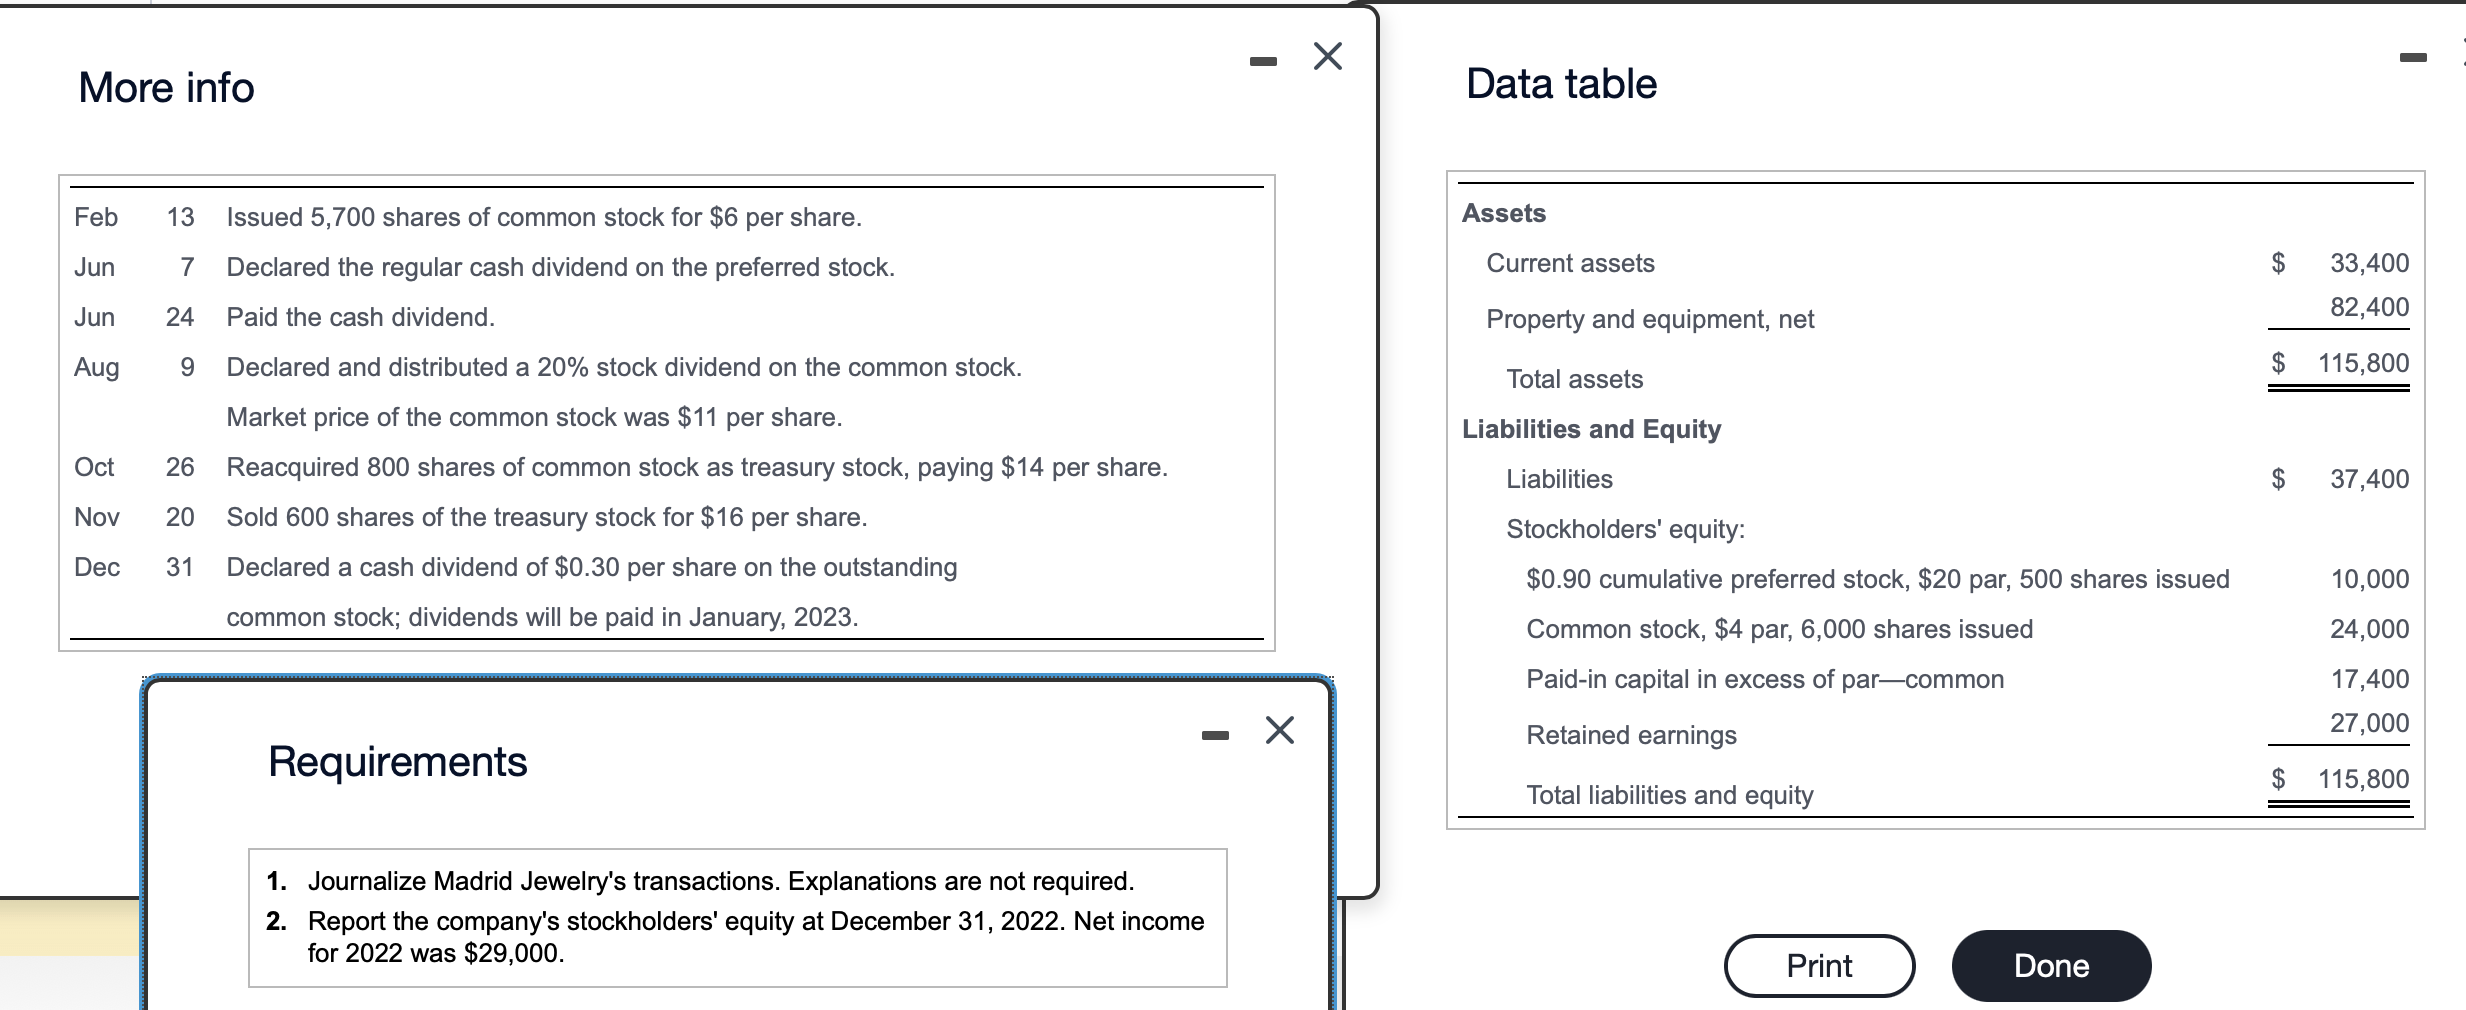Close the Requirements window
This screenshot has height=1010, width=2466.
(x=1280, y=732)
